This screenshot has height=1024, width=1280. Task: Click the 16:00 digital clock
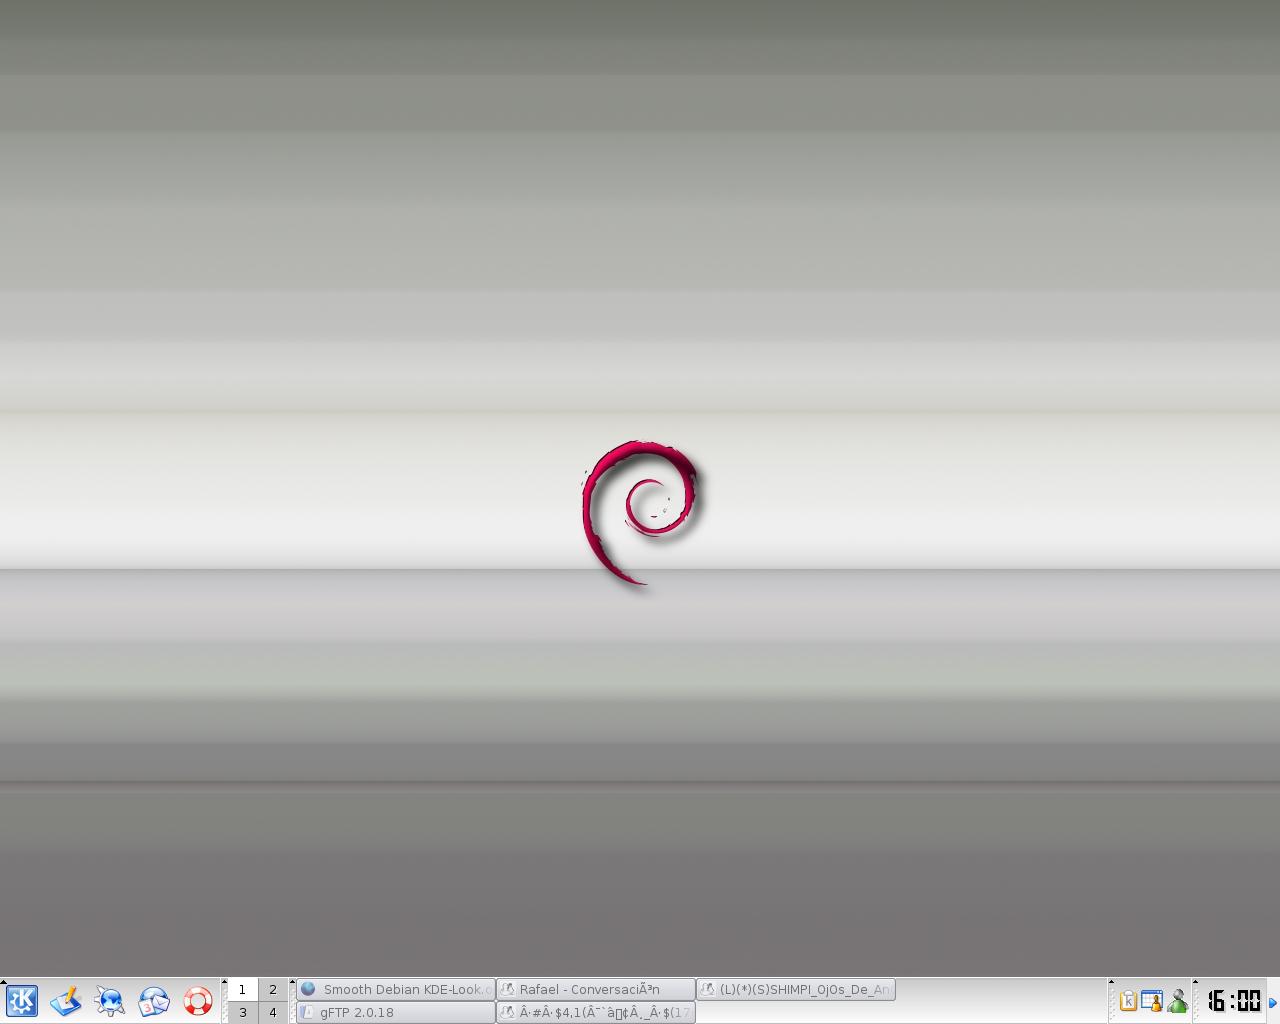click(x=1234, y=1000)
